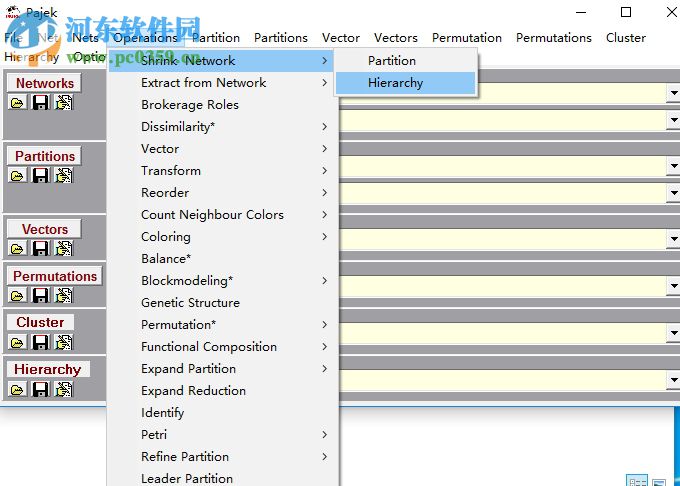Open second Networks dropdown arrow
The width and height of the screenshot is (680, 486).
coord(673,120)
